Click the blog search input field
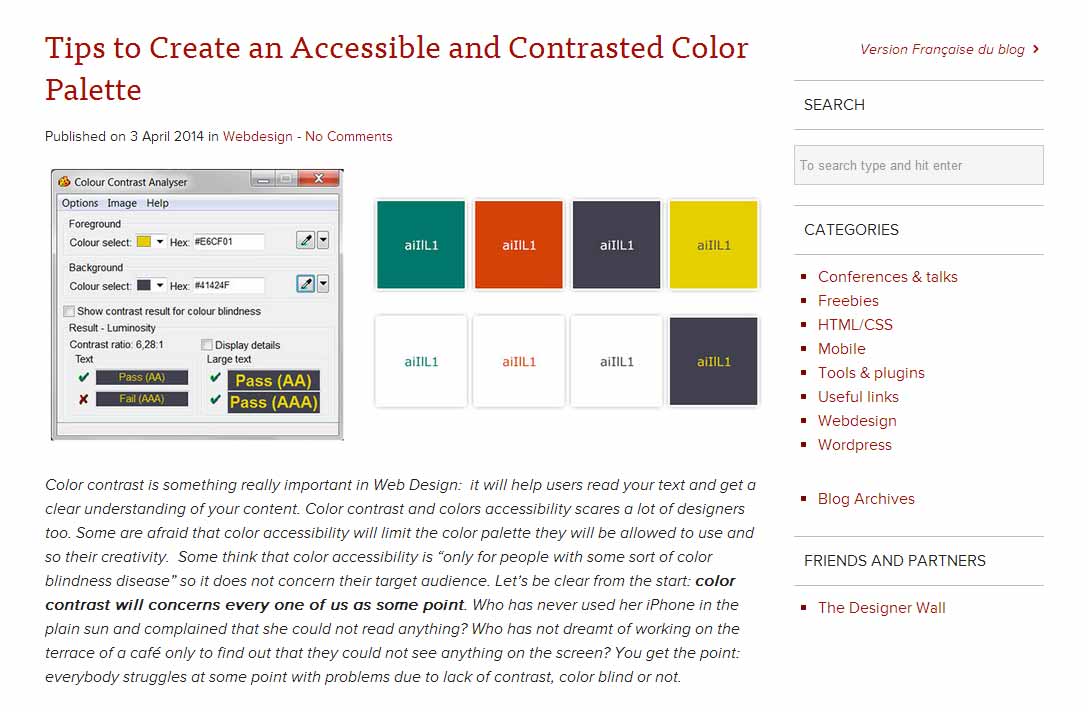The width and height of the screenshot is (1088, 712). [x=918, y=165]
